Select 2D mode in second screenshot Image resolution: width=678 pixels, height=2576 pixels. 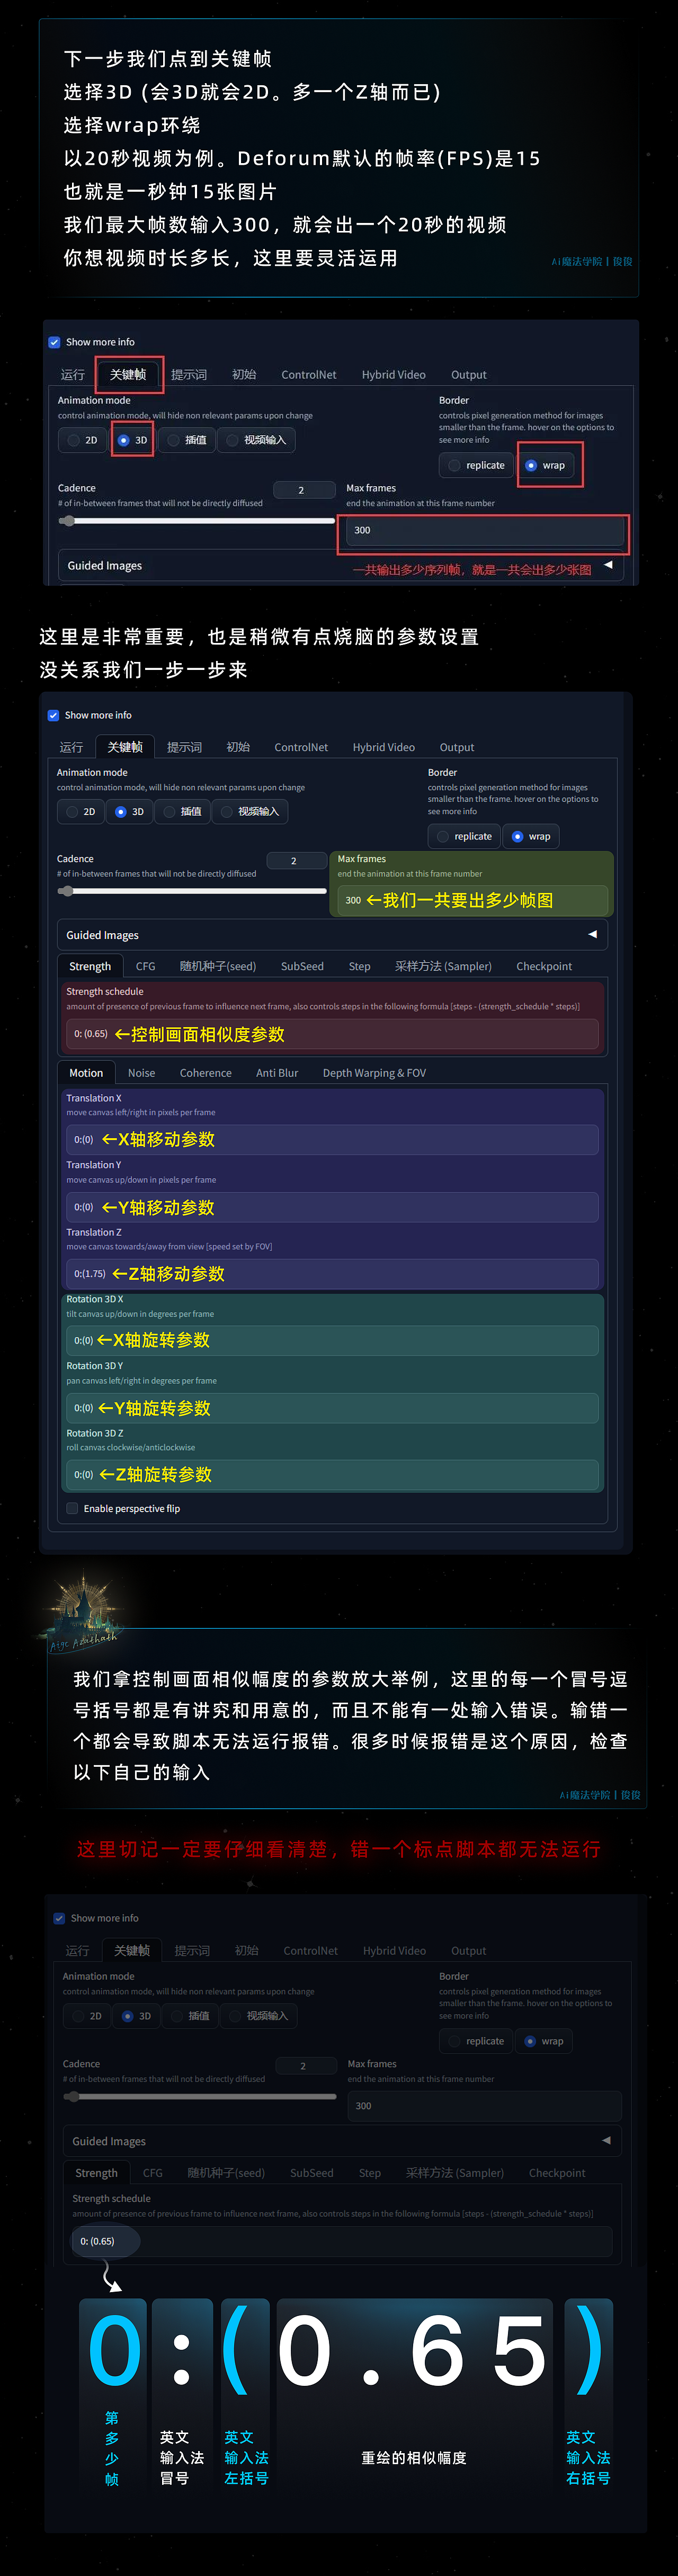[80, 812]
